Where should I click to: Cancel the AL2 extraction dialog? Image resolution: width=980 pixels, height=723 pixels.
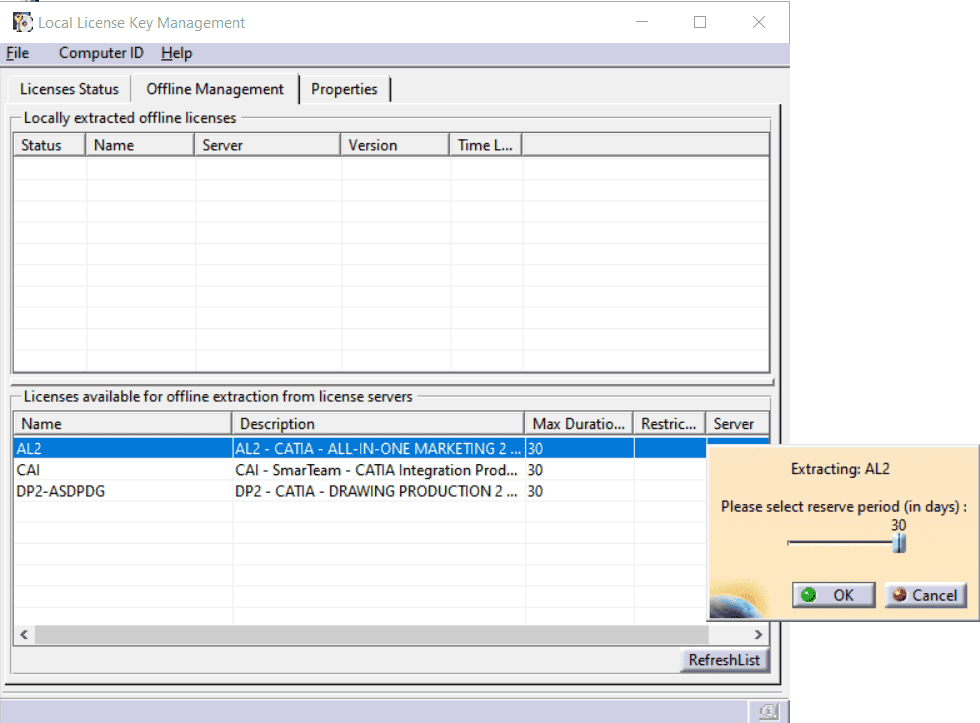pos(926,595)
